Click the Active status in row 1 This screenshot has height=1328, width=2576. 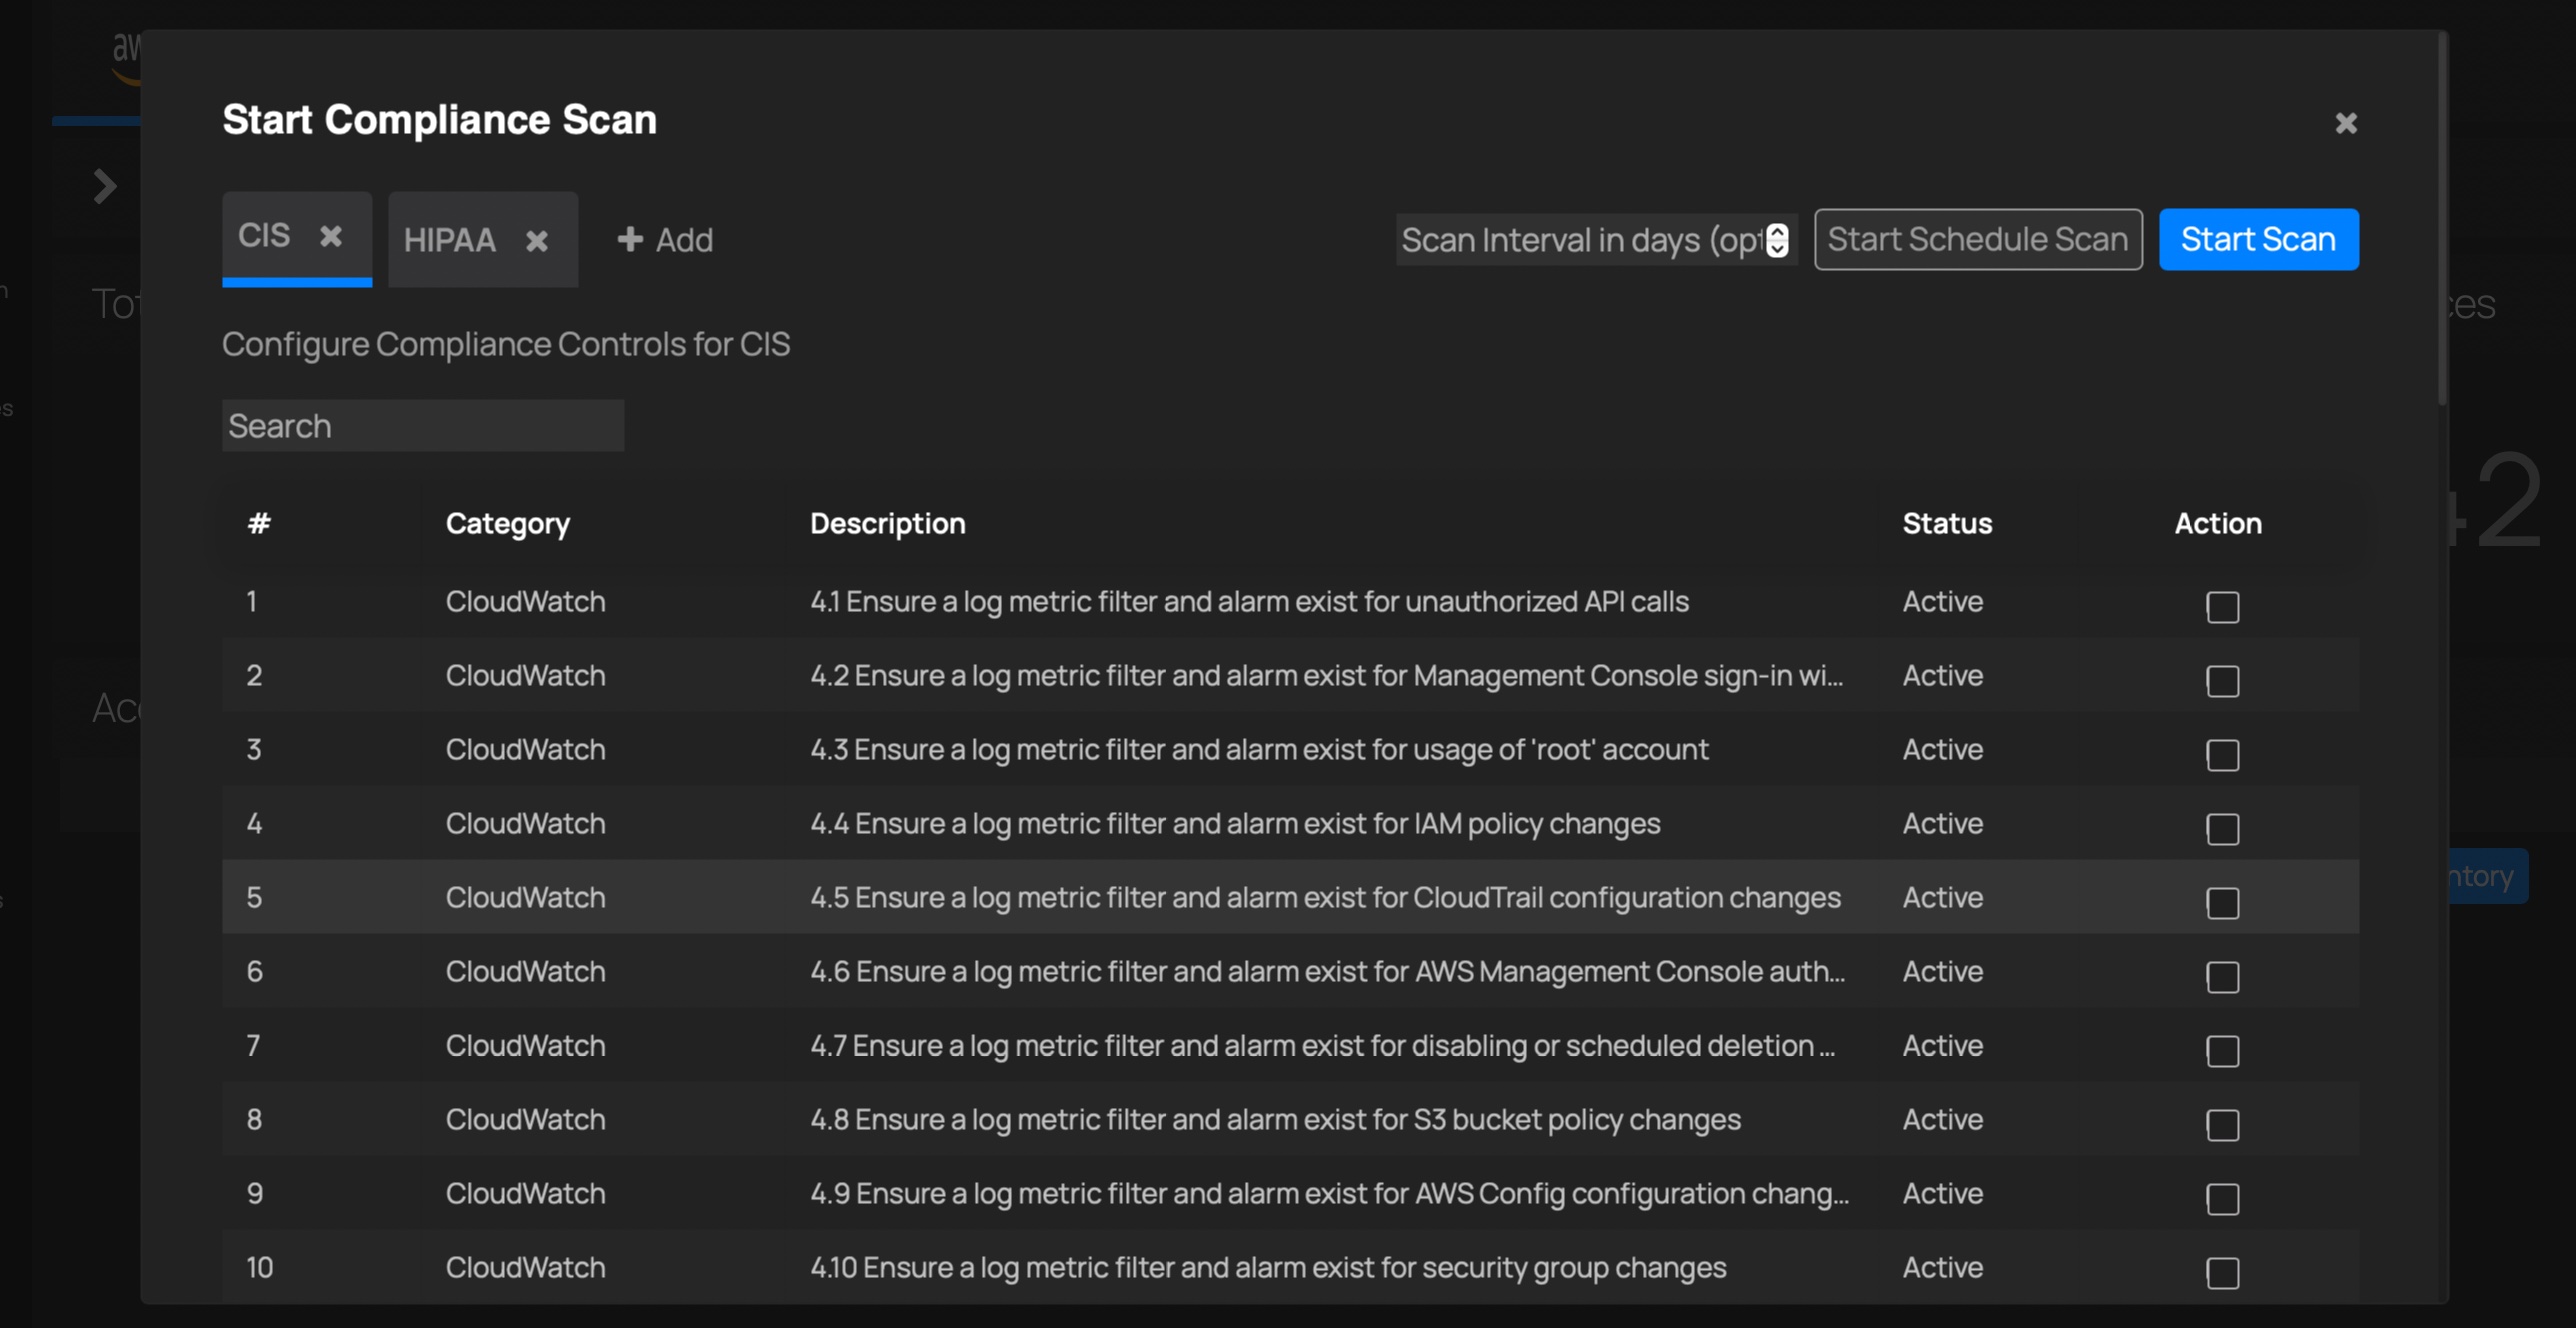[1942, 601]
